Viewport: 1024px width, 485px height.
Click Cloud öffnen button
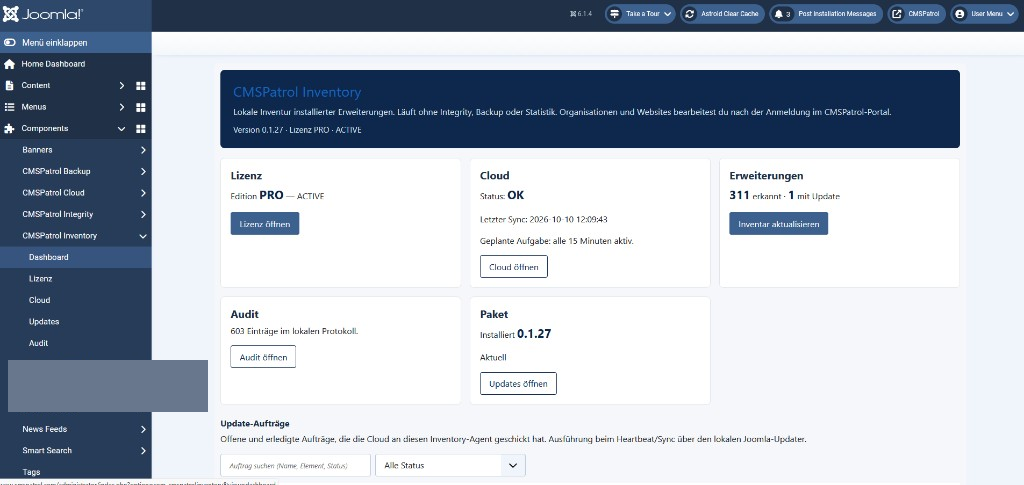514,266
